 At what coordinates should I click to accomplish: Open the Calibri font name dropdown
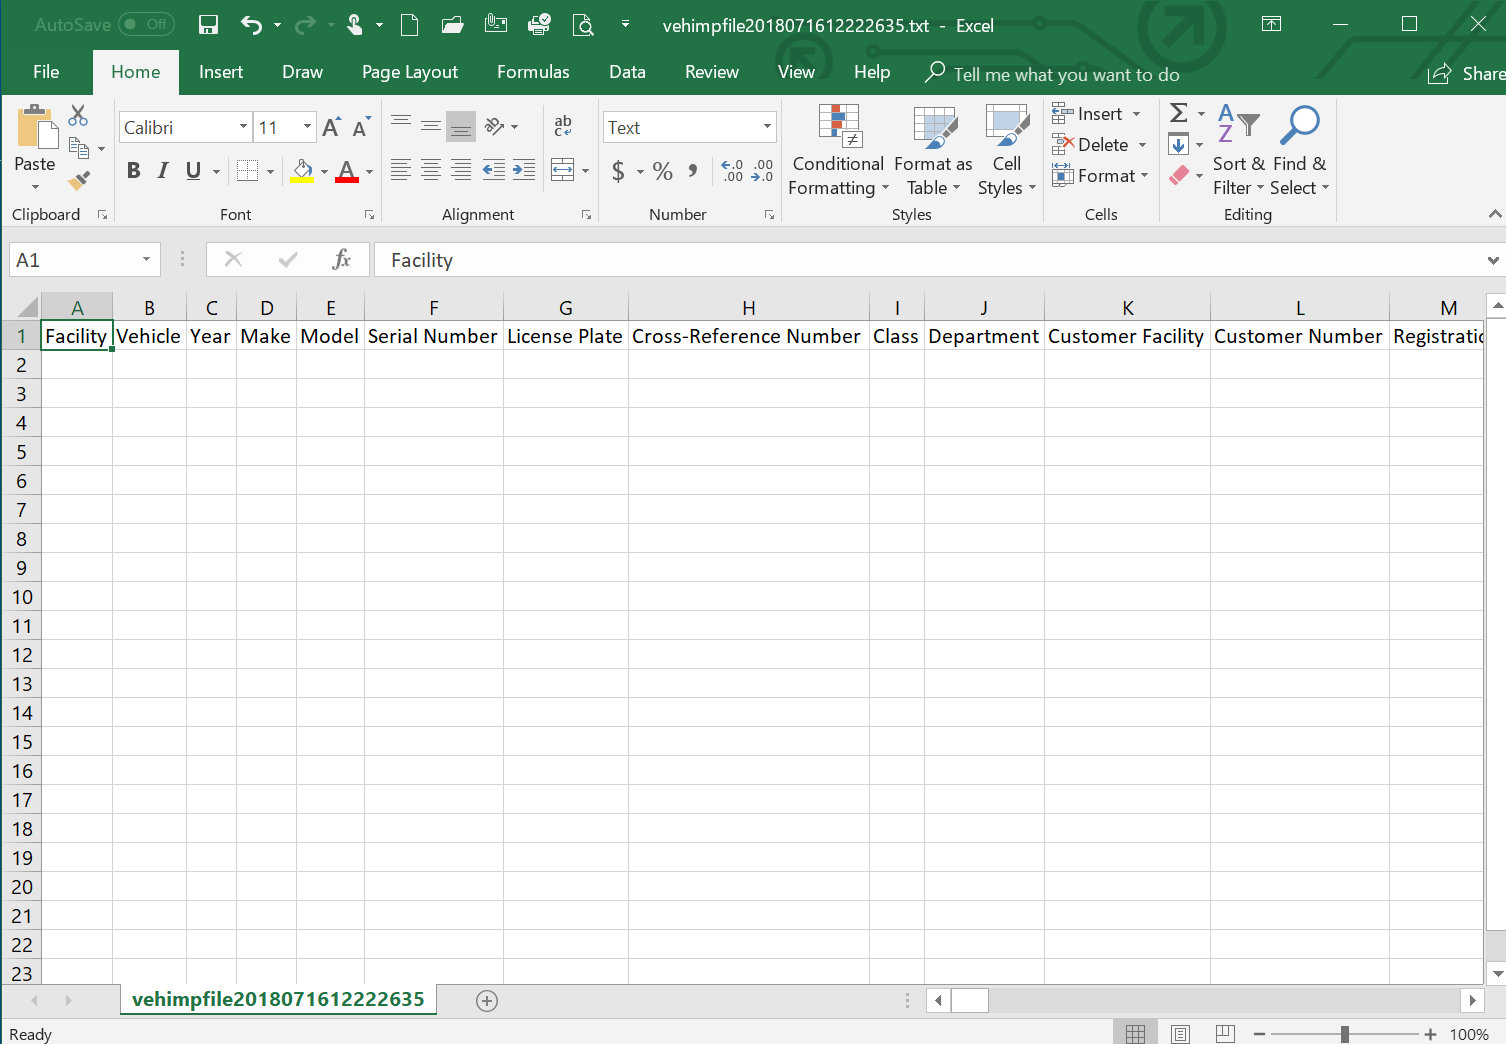(243, 127)
